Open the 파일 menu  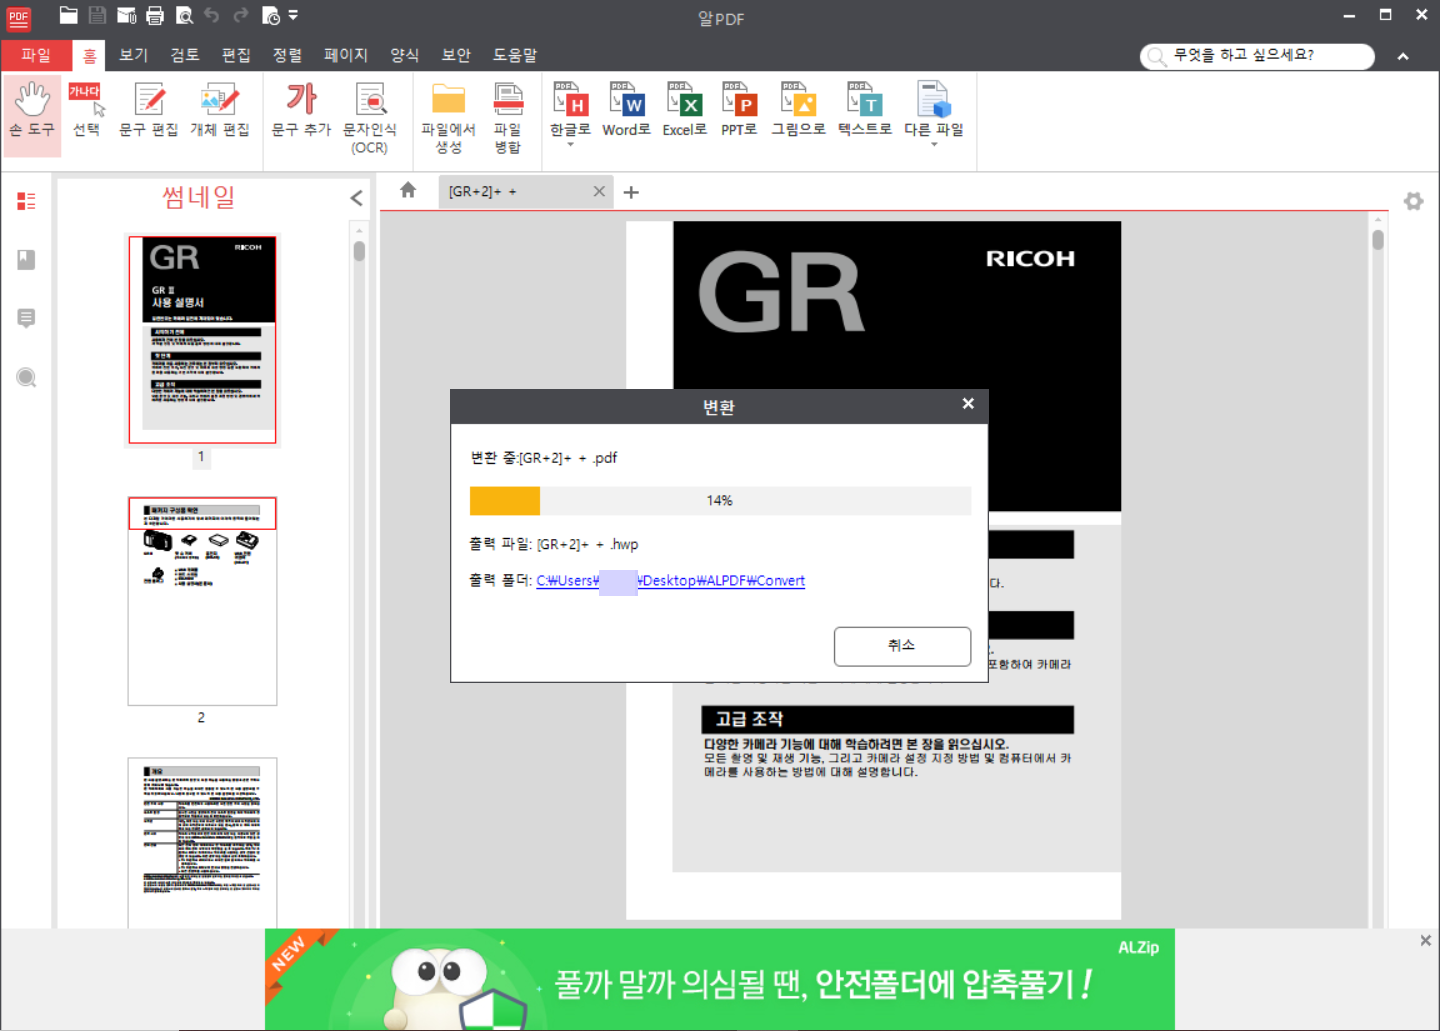36,55
